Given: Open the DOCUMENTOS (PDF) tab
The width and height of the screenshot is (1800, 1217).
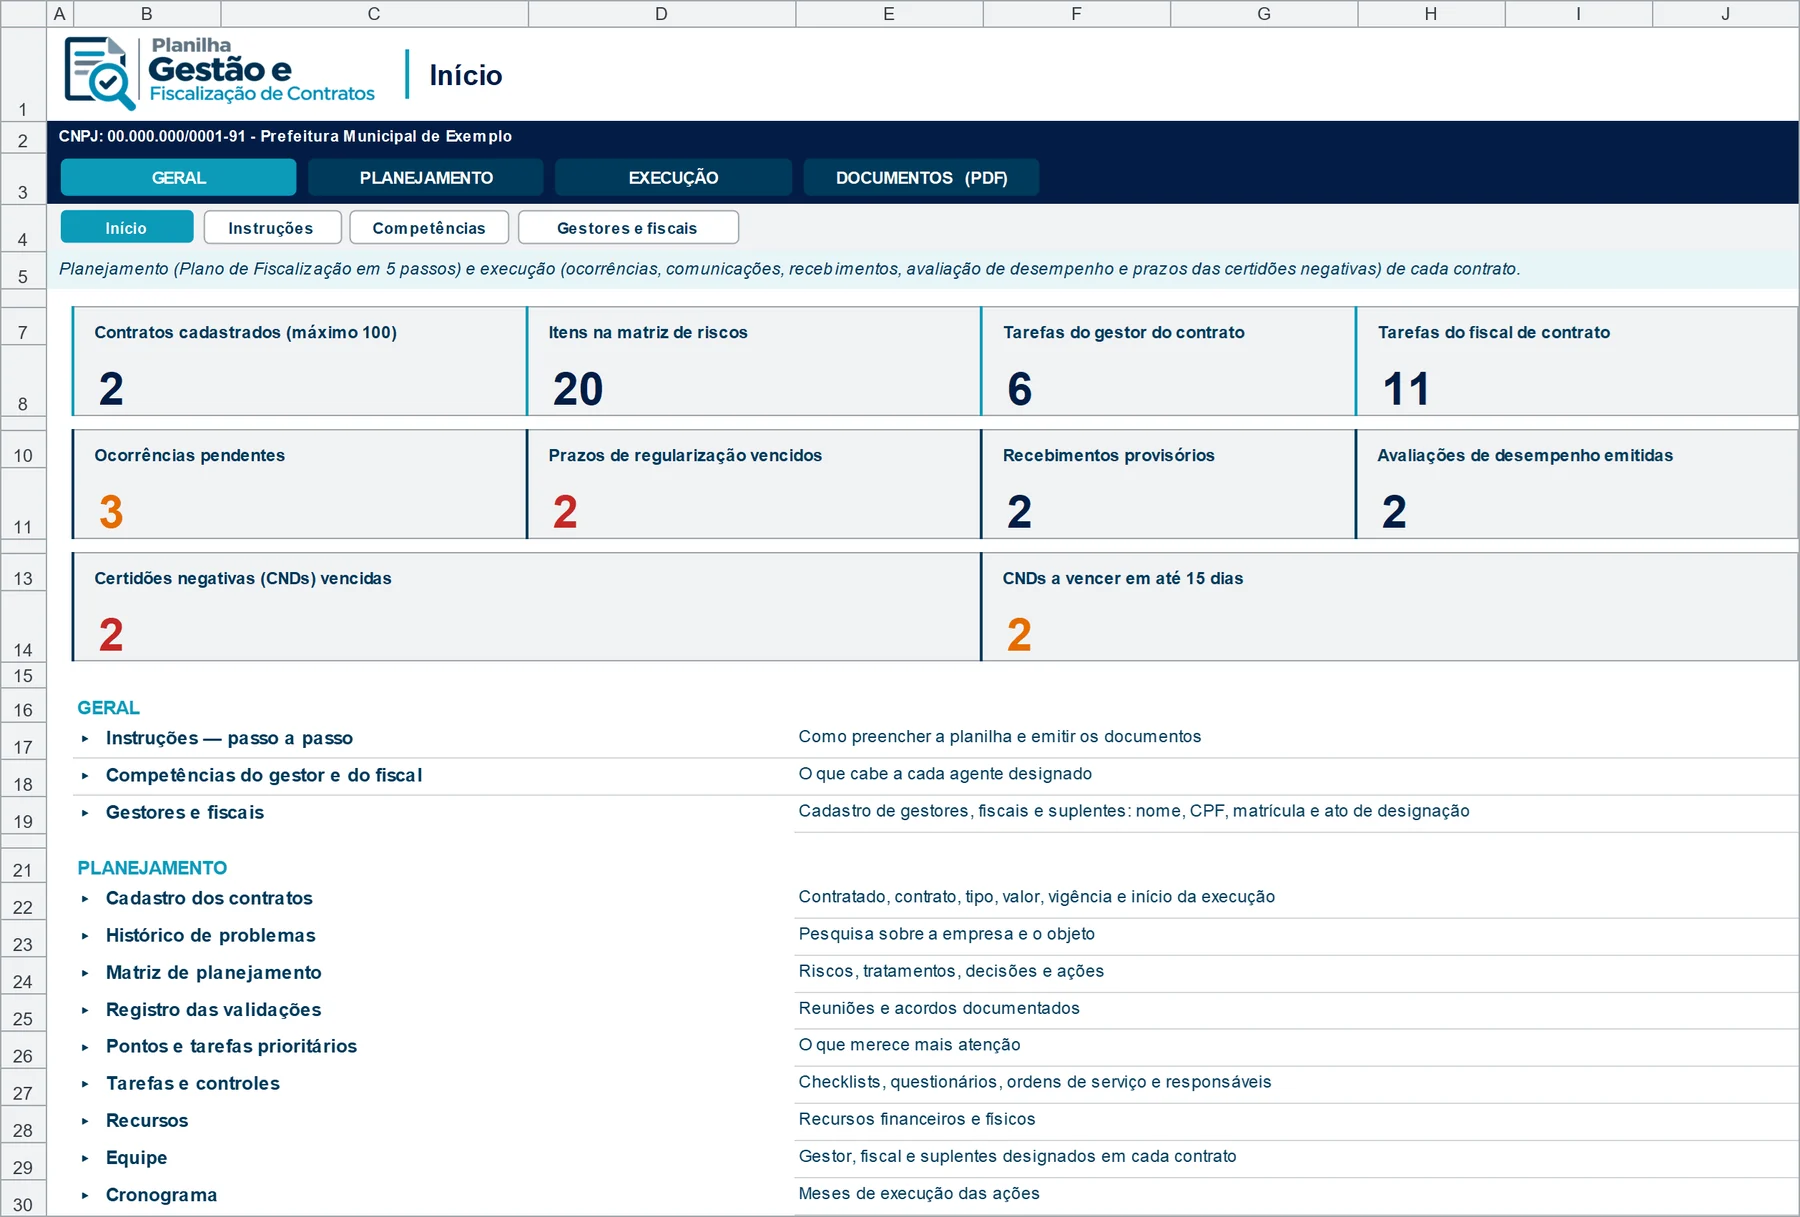Looking at the screenshot, I should tap(921, 177).
